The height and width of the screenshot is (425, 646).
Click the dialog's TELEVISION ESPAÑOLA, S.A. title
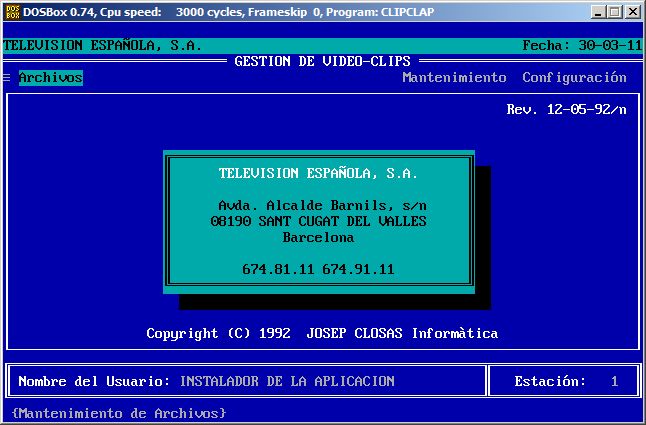click(x=318, y=173)
